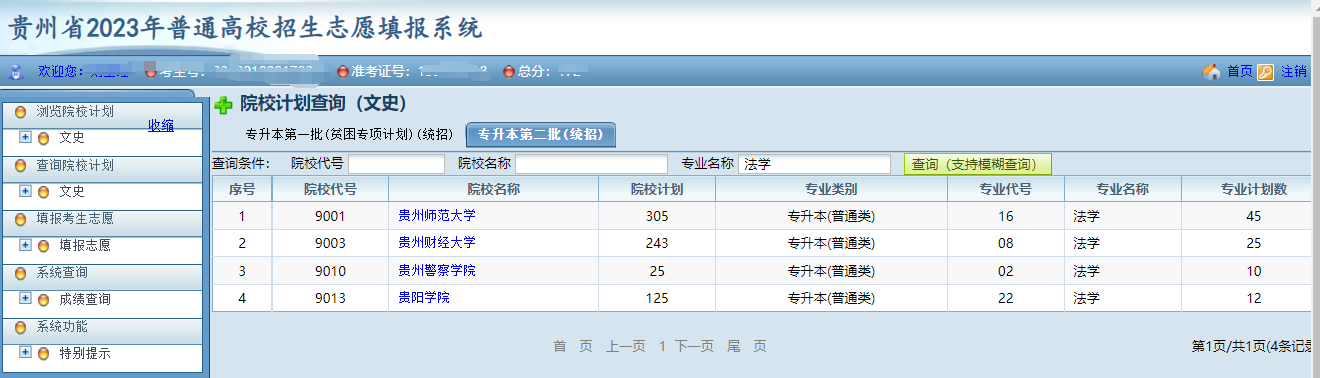Viewport: 1320px width, 378px height.
Task: Select 特别提示 in the sidebar
Action: click(x=85, y=353)
